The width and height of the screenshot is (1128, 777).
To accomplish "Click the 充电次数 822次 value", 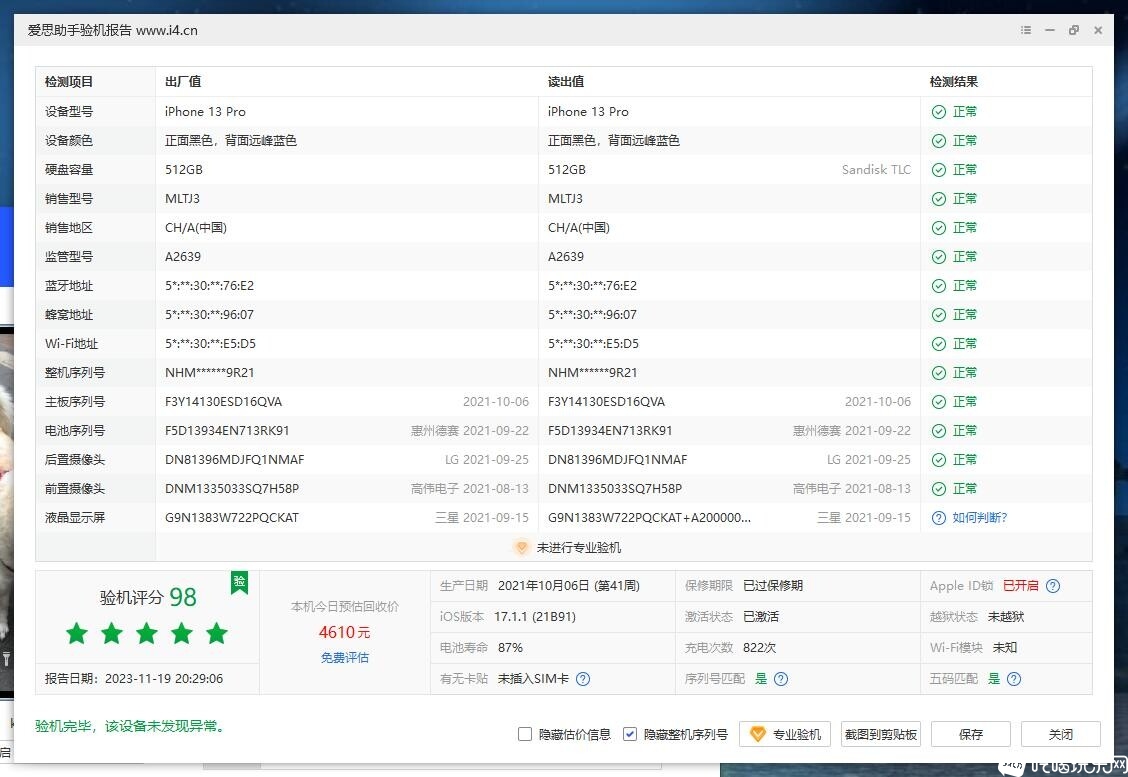I will pyautogui.click(x=760, y=648).
